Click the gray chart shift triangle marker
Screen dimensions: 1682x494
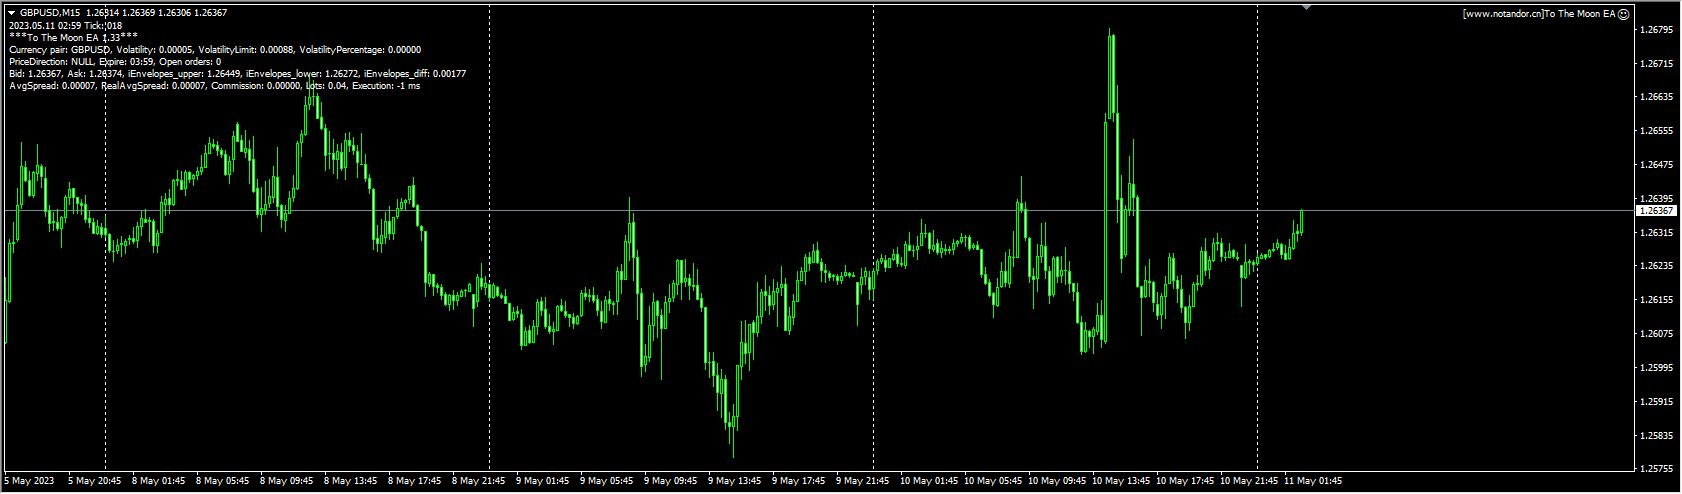[x=1306, y=7]
